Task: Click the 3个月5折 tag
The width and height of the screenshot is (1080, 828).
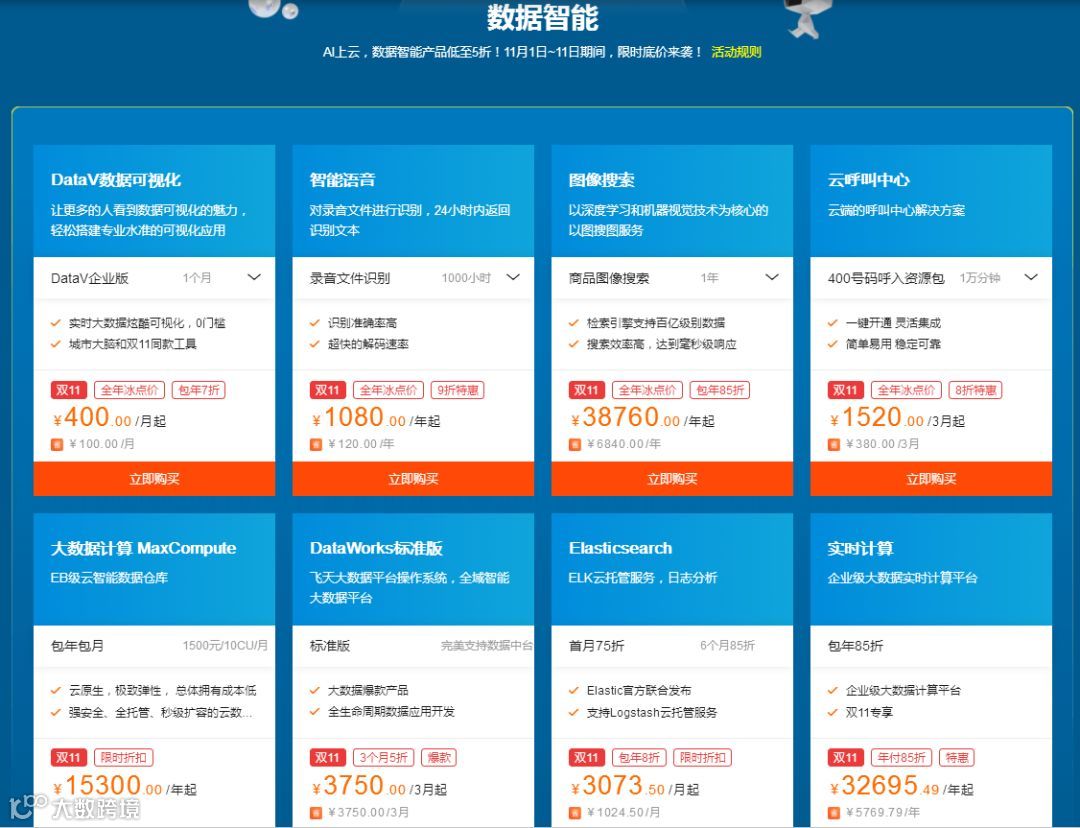Action: pos(384,758)
